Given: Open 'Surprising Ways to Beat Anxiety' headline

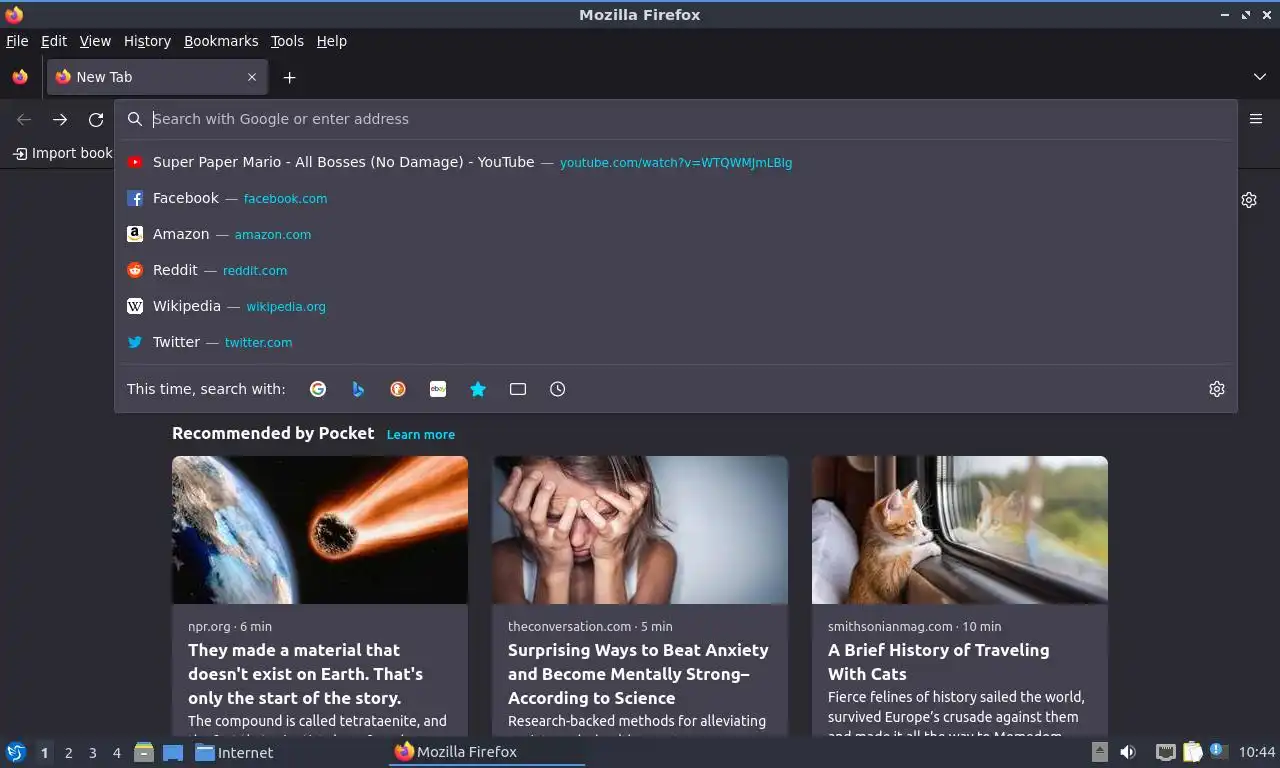Looking at the screenshot, I should tap(638, 674).
